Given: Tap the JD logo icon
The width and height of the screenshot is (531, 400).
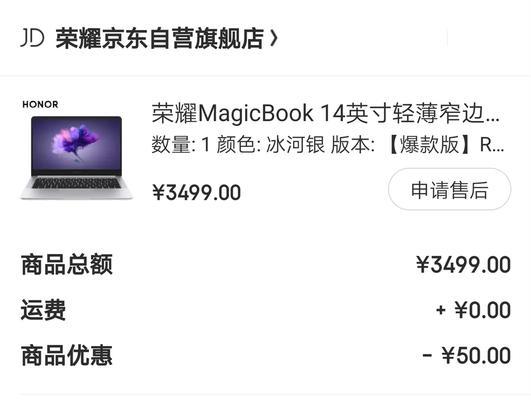Looking at the screenshot, I should click(33, 38).
